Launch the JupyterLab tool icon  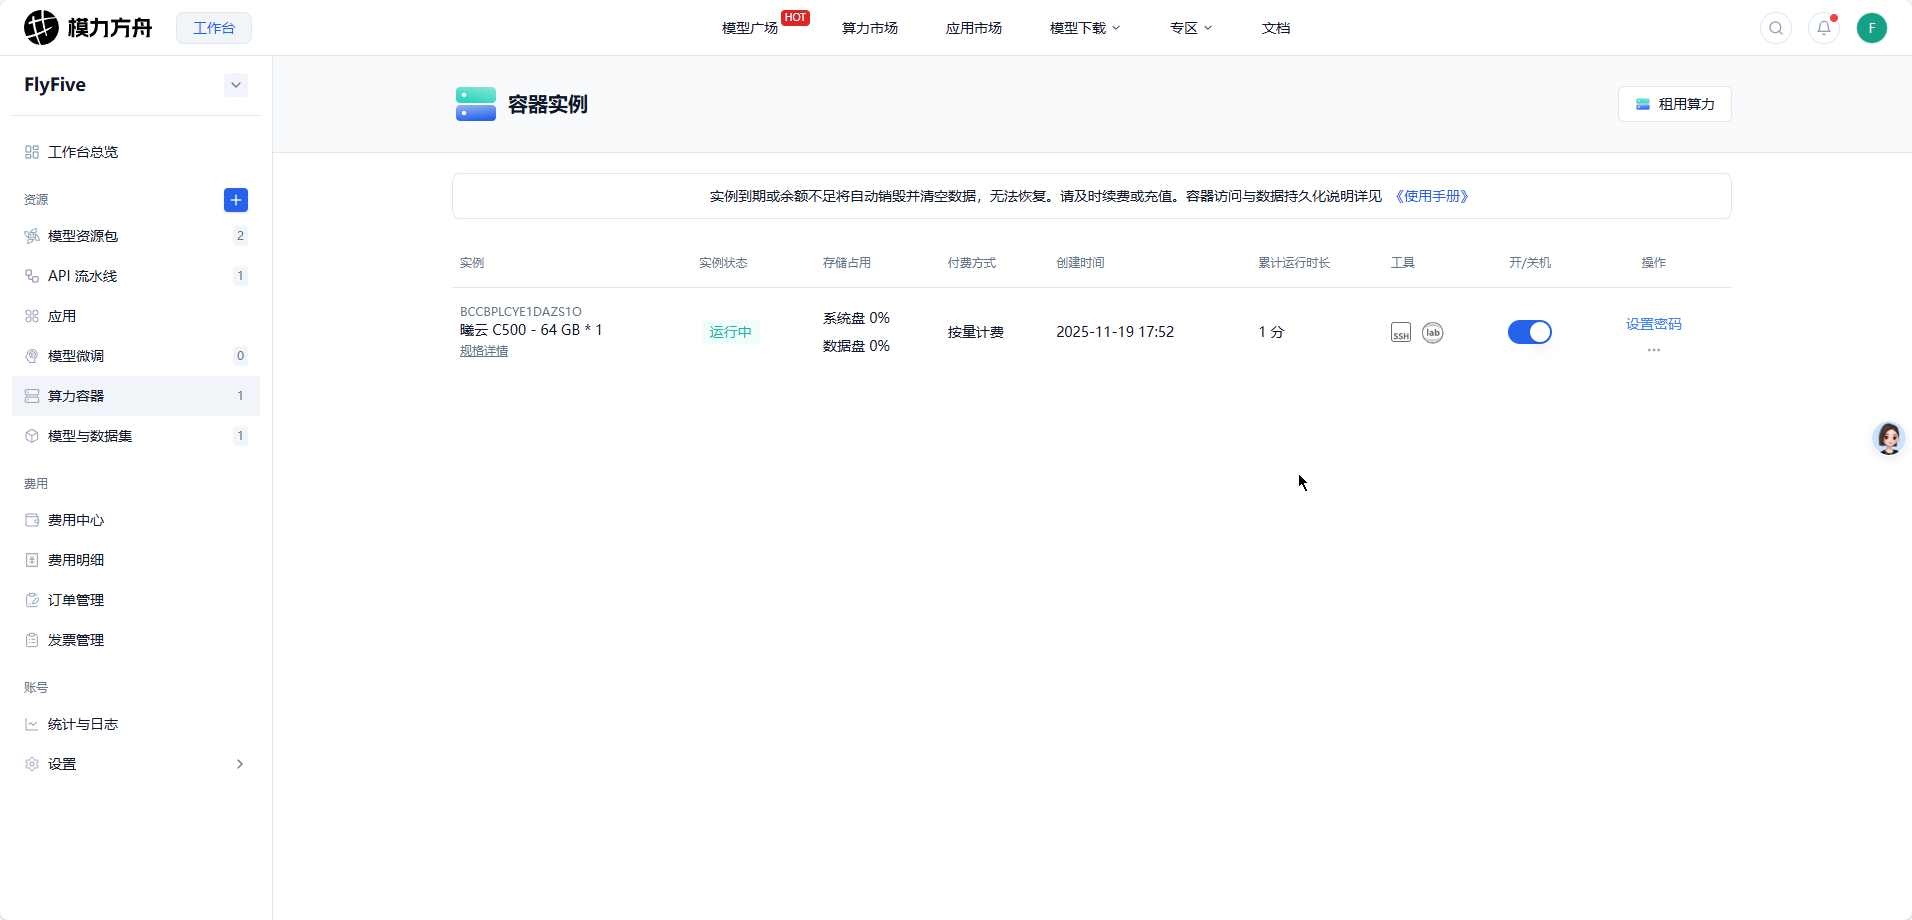[1432, 333]
